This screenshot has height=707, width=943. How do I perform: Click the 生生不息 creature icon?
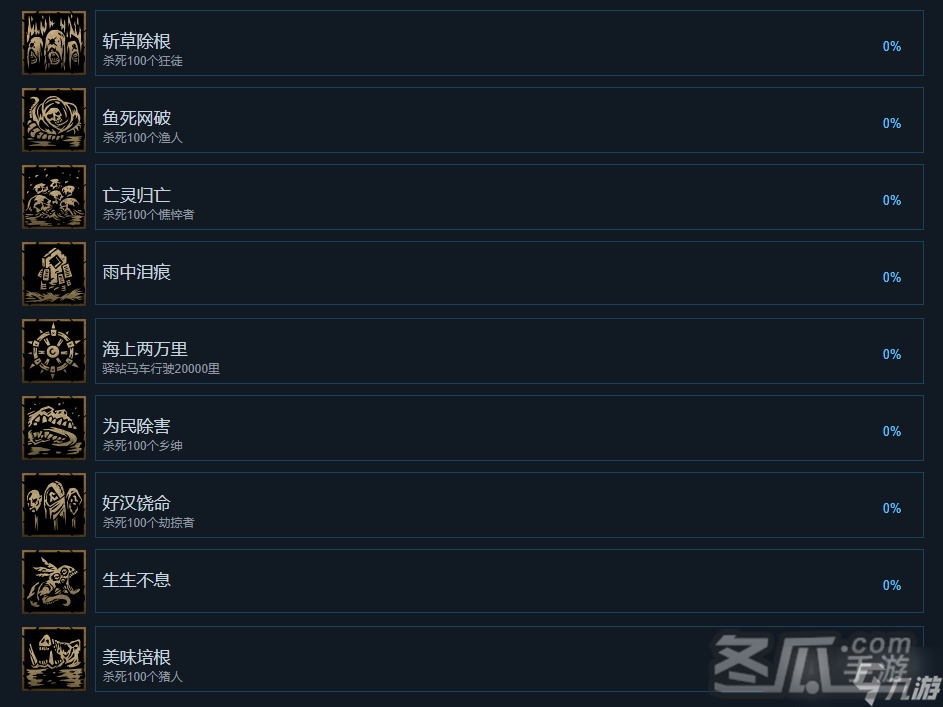[54, 581]
